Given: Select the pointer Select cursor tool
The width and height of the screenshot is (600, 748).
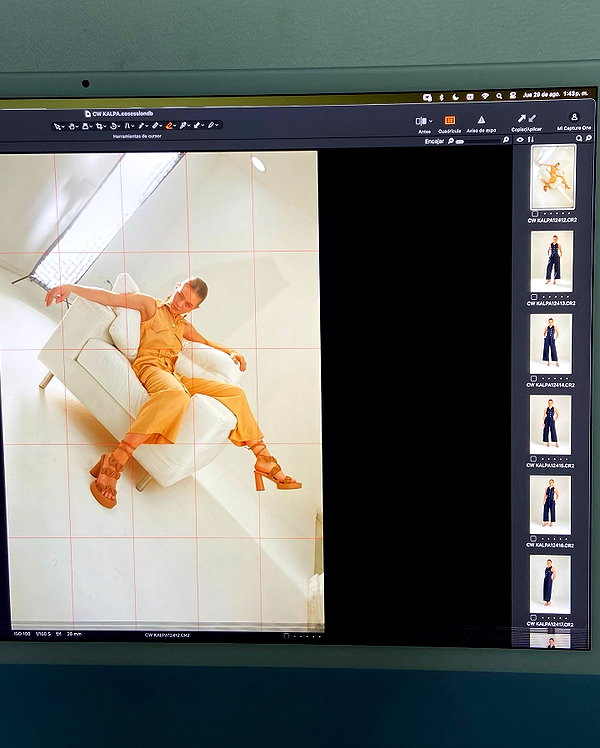Looking at the screenshot, I should click(x=57, y=126).
